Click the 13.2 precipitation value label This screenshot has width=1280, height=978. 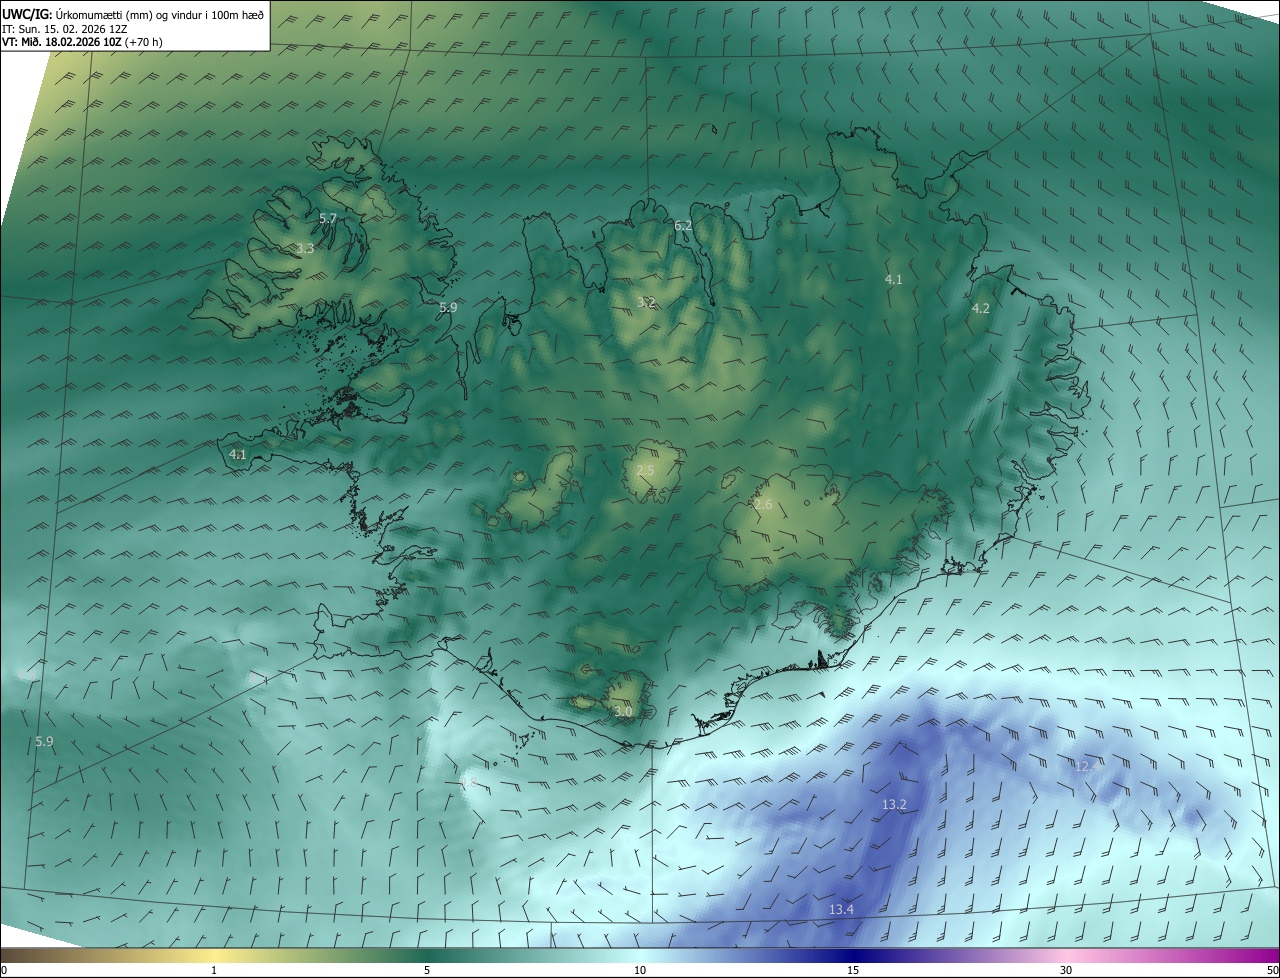pyautogui.click(x=894, y=804)
